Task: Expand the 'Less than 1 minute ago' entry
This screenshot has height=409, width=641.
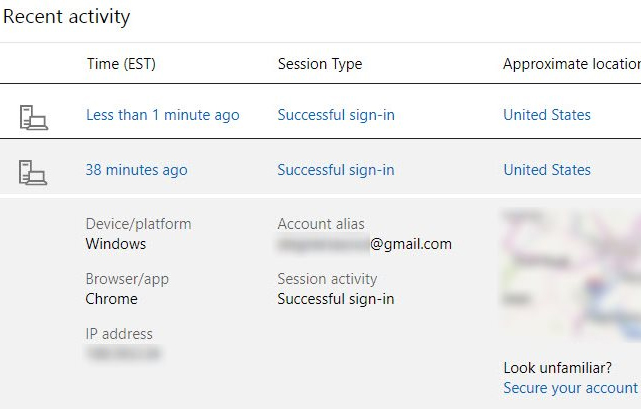Action: click(x=162, y=115)
